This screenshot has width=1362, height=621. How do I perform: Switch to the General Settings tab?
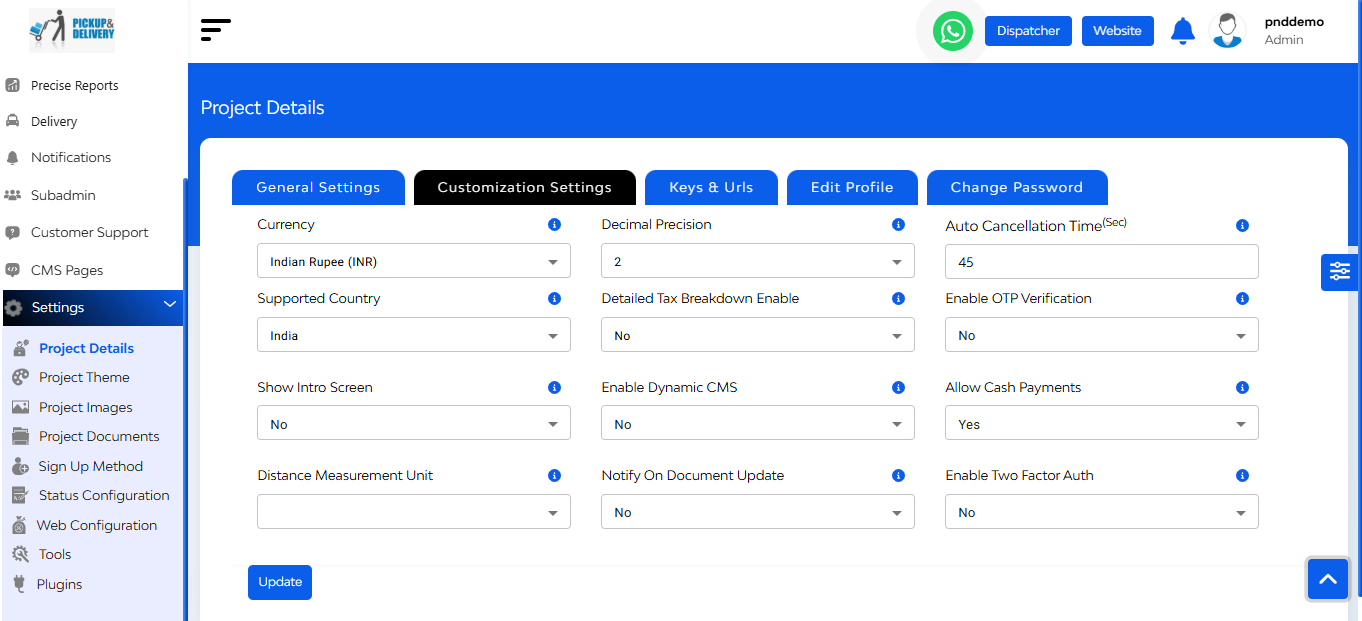318,187
